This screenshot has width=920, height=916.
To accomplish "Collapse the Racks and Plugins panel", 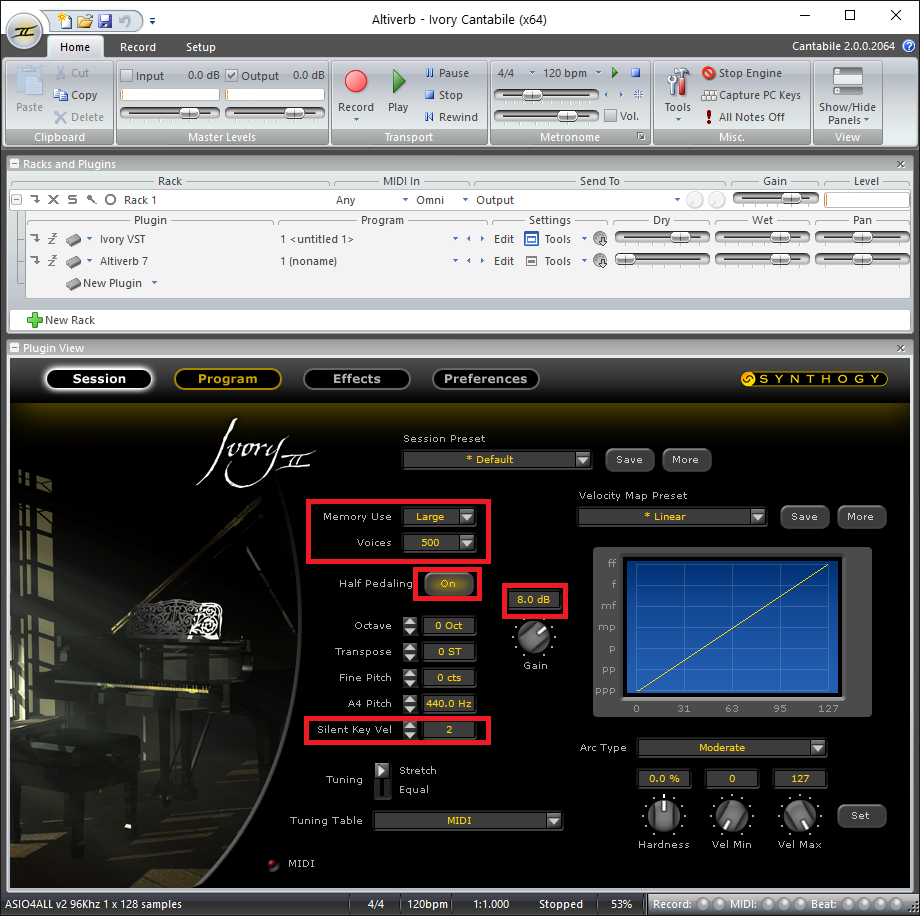I will [15, 164].
